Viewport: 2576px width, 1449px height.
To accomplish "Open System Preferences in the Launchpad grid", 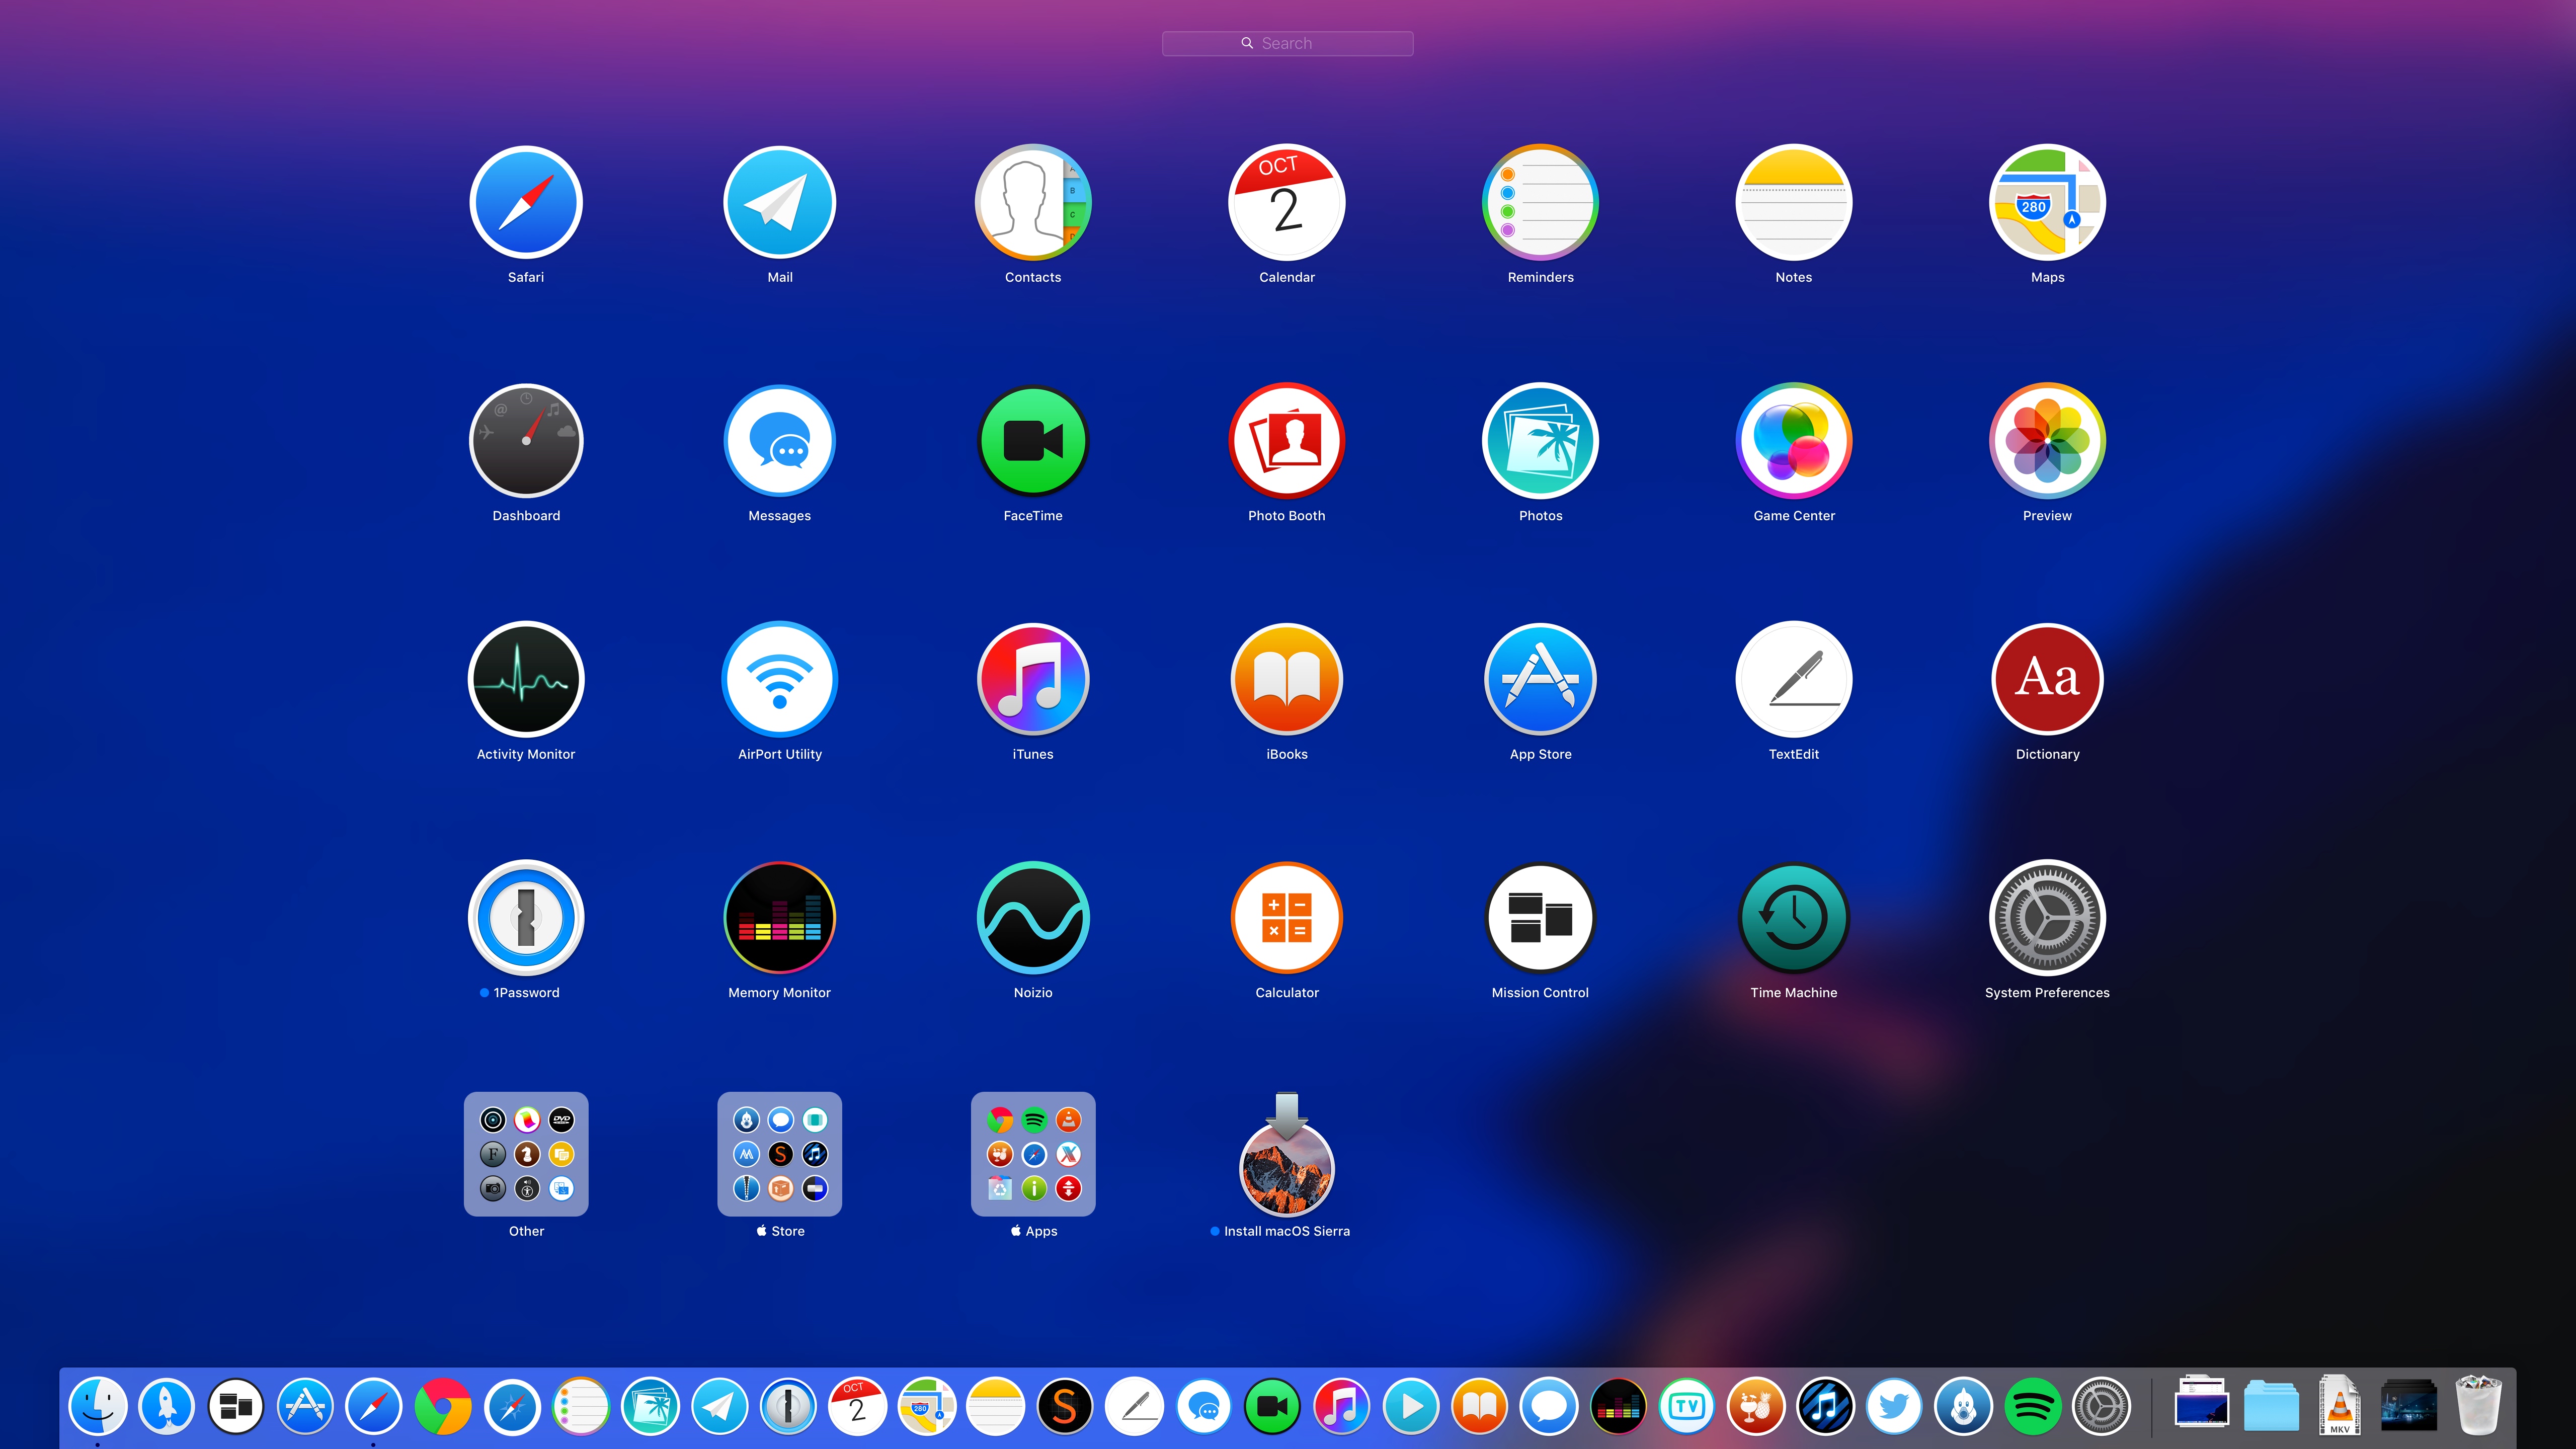I will click(x=2047, y=917).
